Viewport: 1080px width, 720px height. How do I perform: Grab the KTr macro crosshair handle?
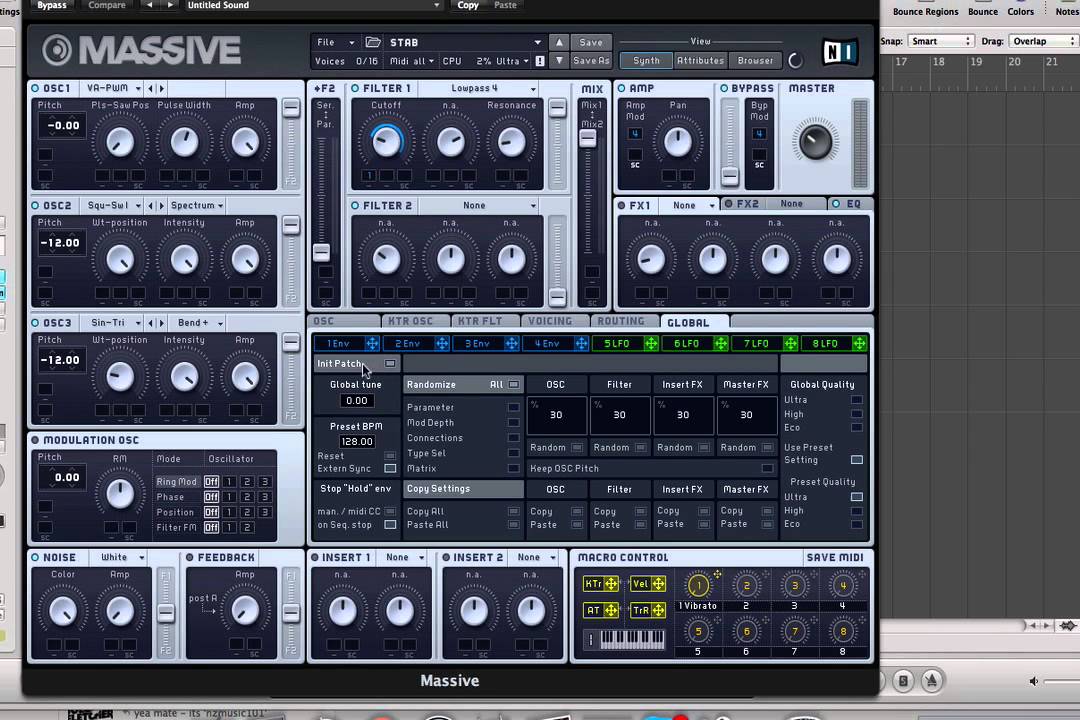click(611, 584)
